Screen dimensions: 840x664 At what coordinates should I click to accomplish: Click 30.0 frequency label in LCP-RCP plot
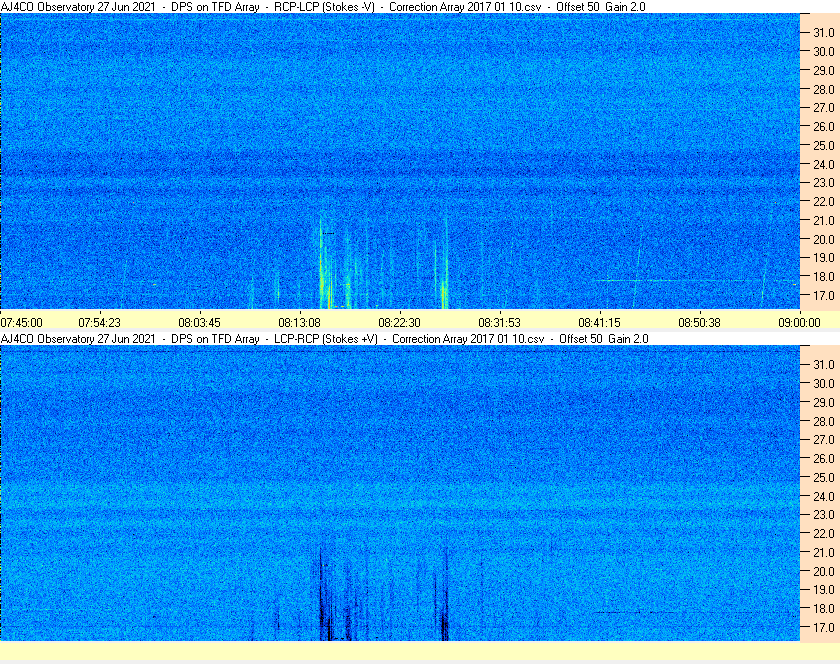pos(824,383)
